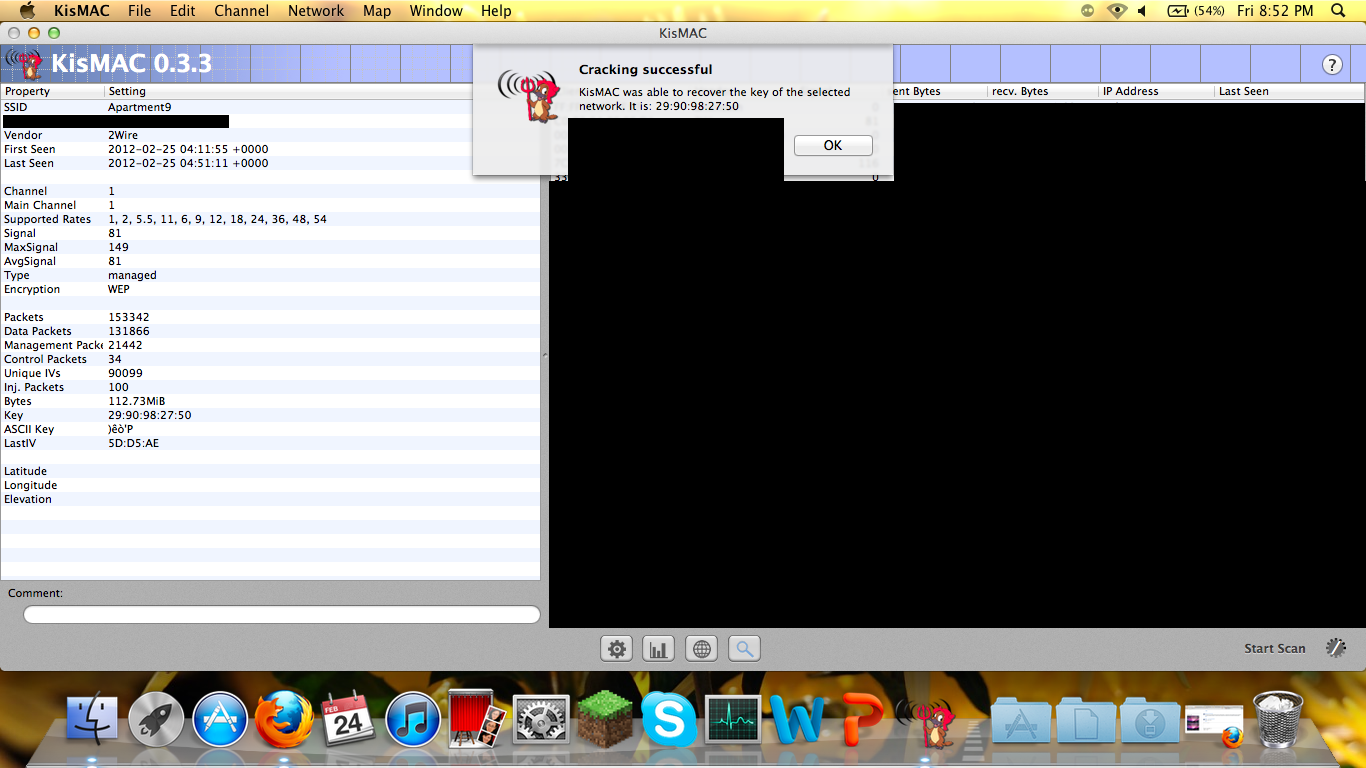Open the Trash in the dock
This screenshot has height=768, width=1366.
[x=1278, y=720]
